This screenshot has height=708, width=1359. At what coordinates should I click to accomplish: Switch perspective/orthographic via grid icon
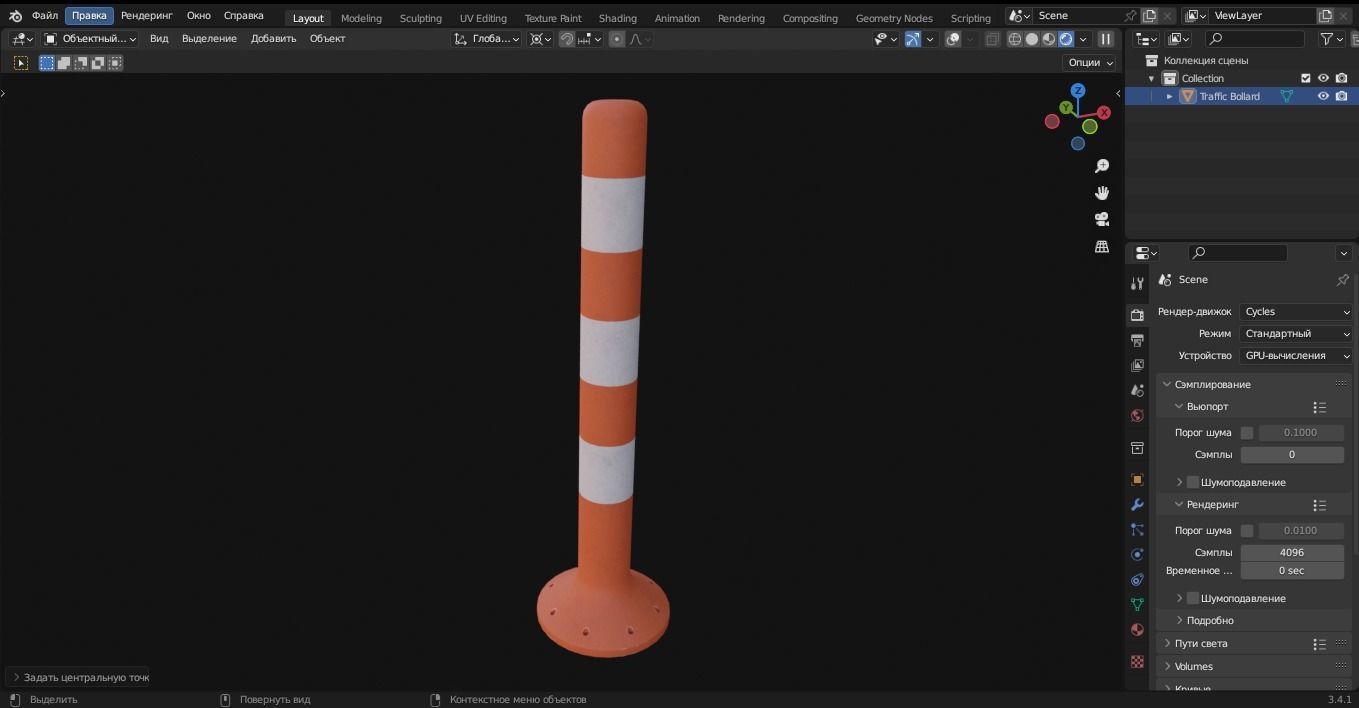pyautogui.click(x=1102, y=246)
